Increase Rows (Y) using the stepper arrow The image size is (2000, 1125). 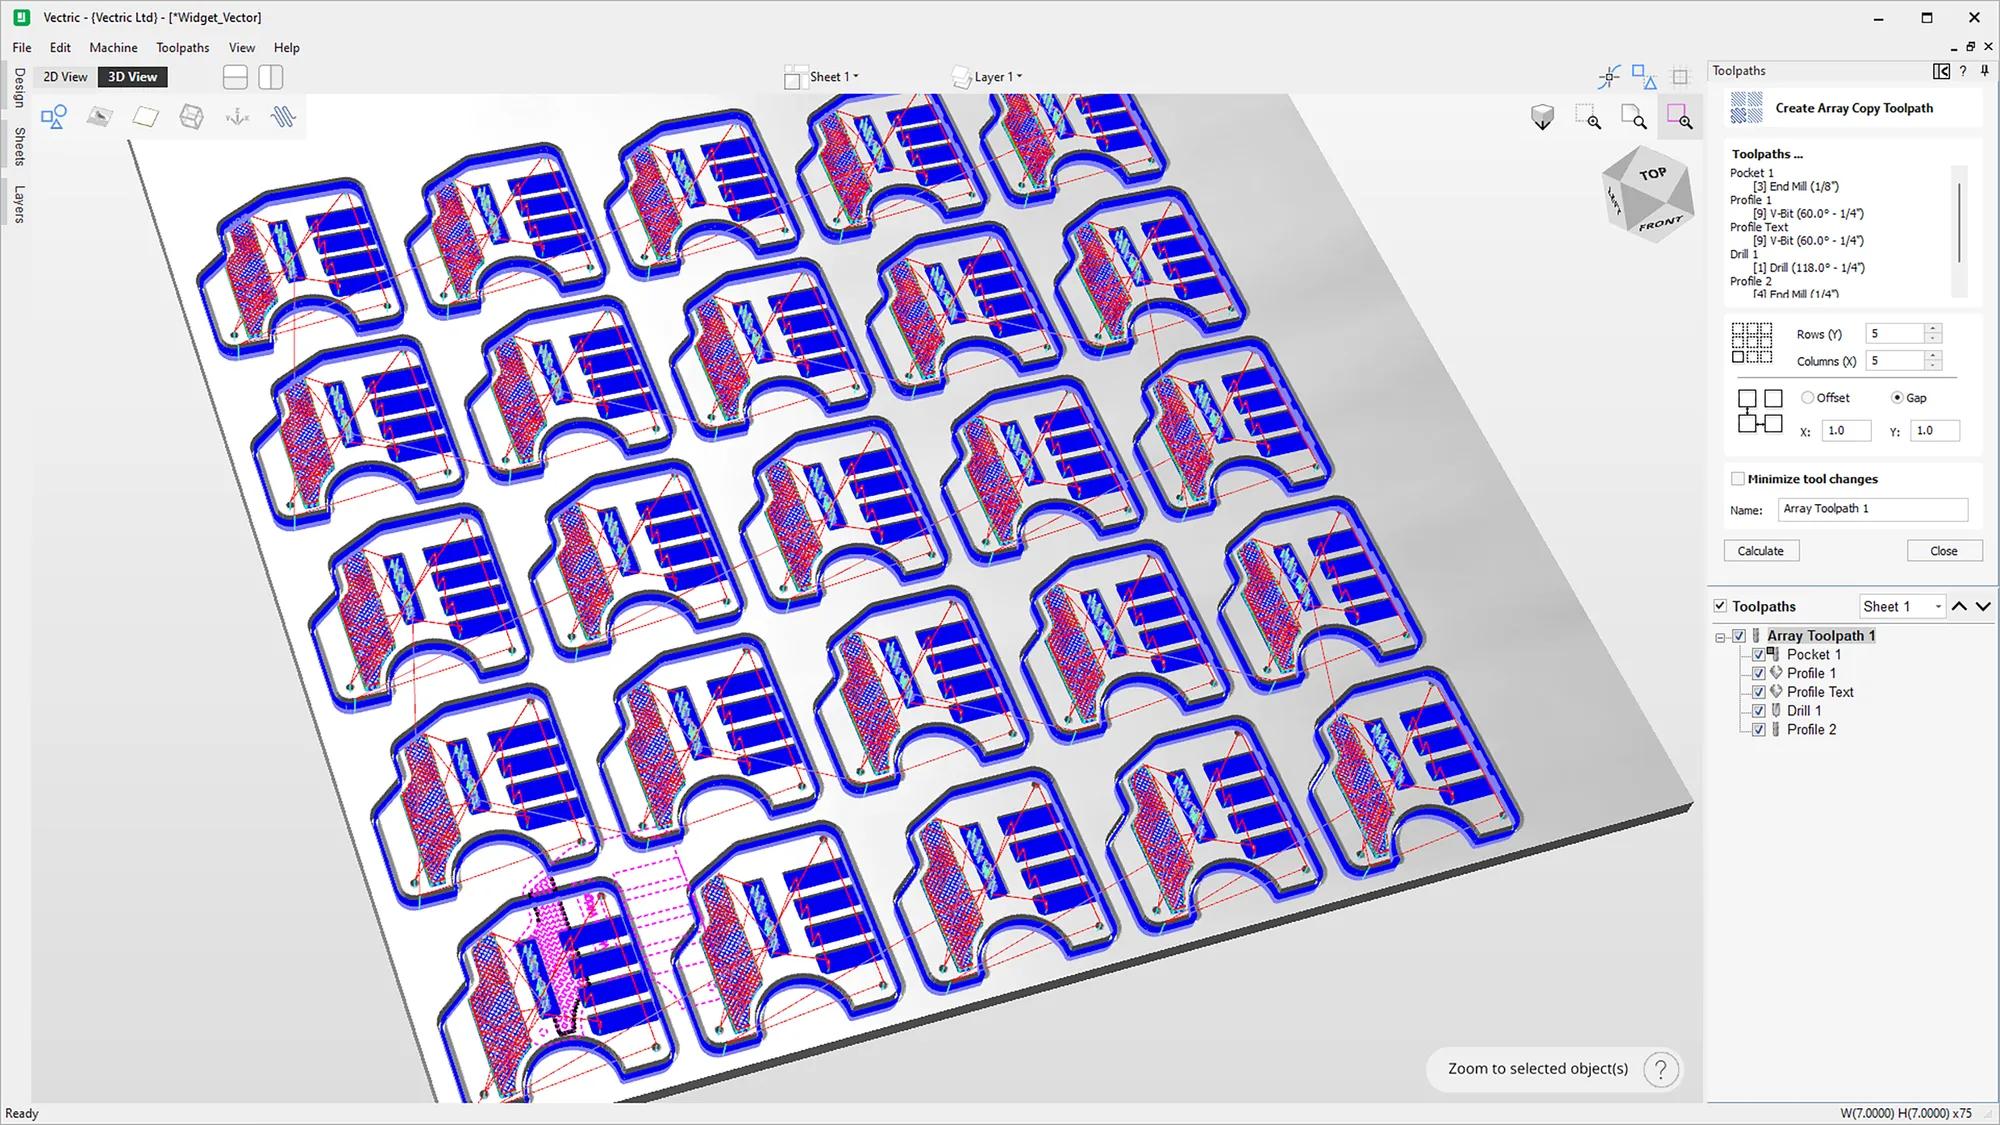tap(1932, 328)
